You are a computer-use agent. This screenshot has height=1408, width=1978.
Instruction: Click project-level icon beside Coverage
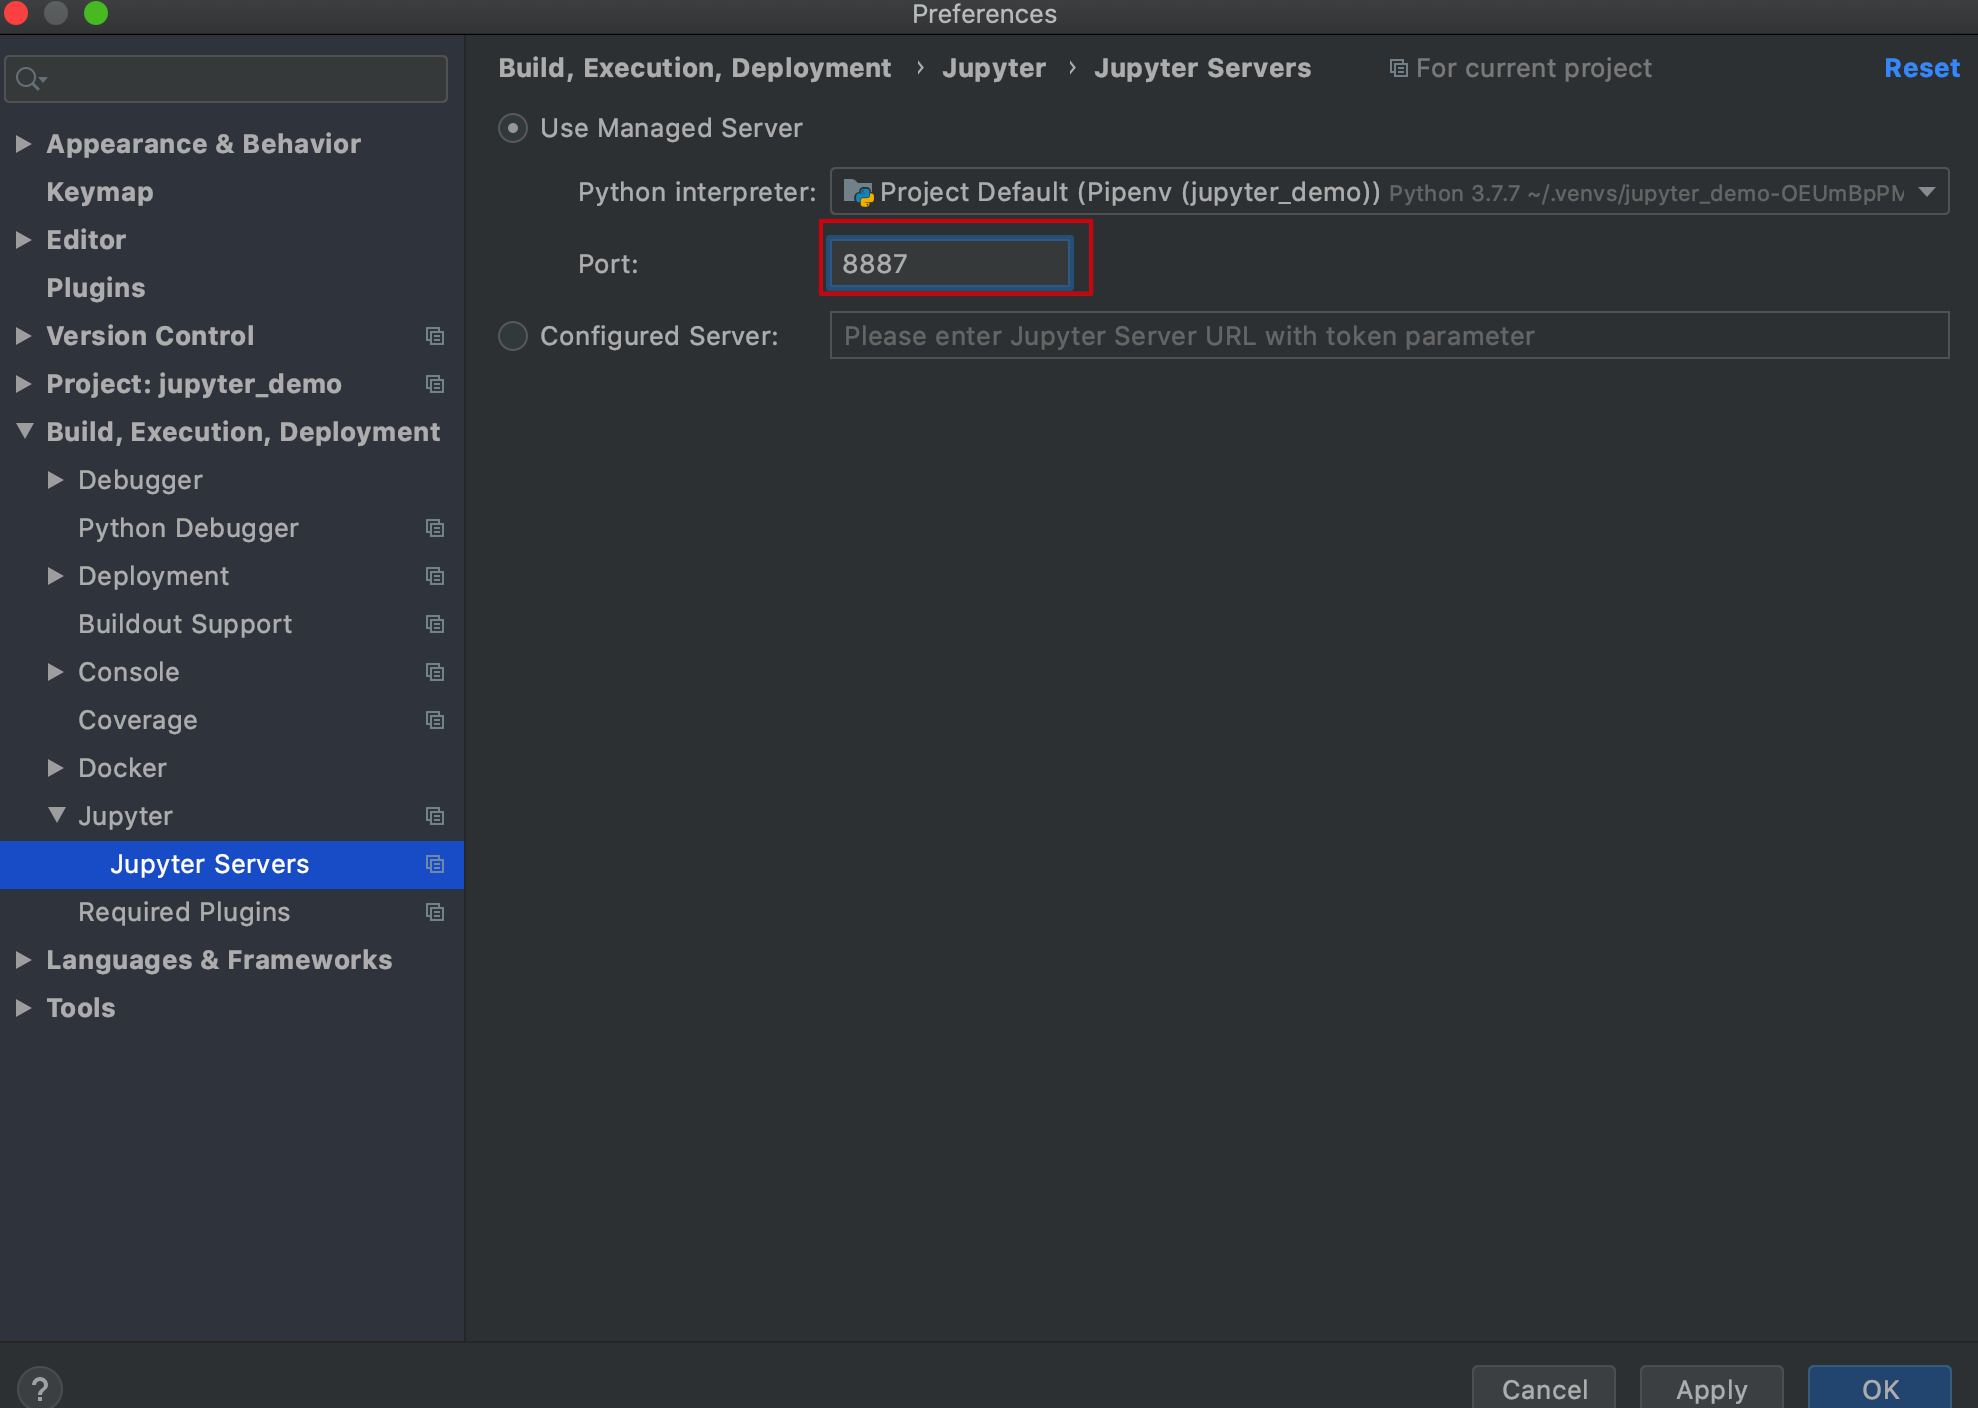click(435, 720)
